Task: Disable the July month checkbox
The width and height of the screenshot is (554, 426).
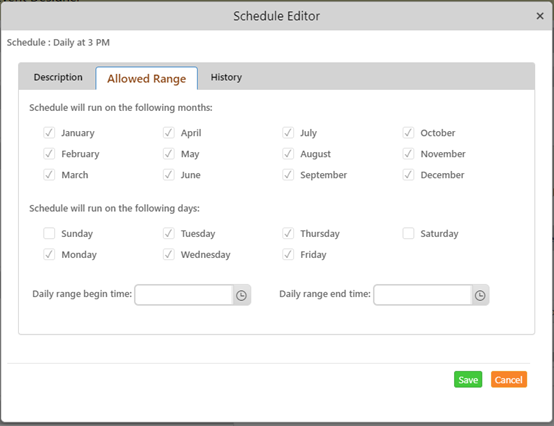Action: [x=288, y=133]
